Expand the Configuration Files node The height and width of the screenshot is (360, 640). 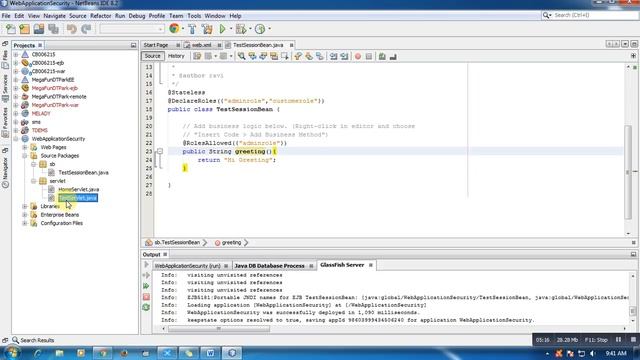[x=24, y=223]
